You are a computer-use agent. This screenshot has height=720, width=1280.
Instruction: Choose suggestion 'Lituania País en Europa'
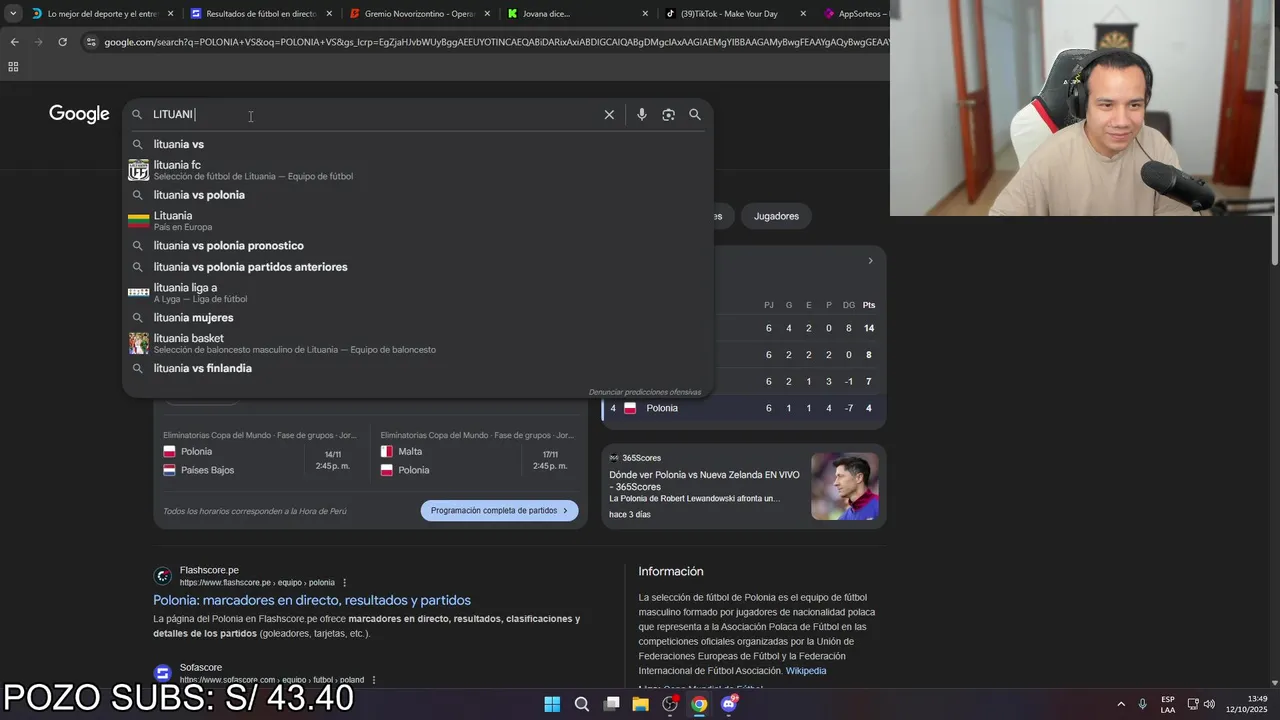click(x=418, y=221)
